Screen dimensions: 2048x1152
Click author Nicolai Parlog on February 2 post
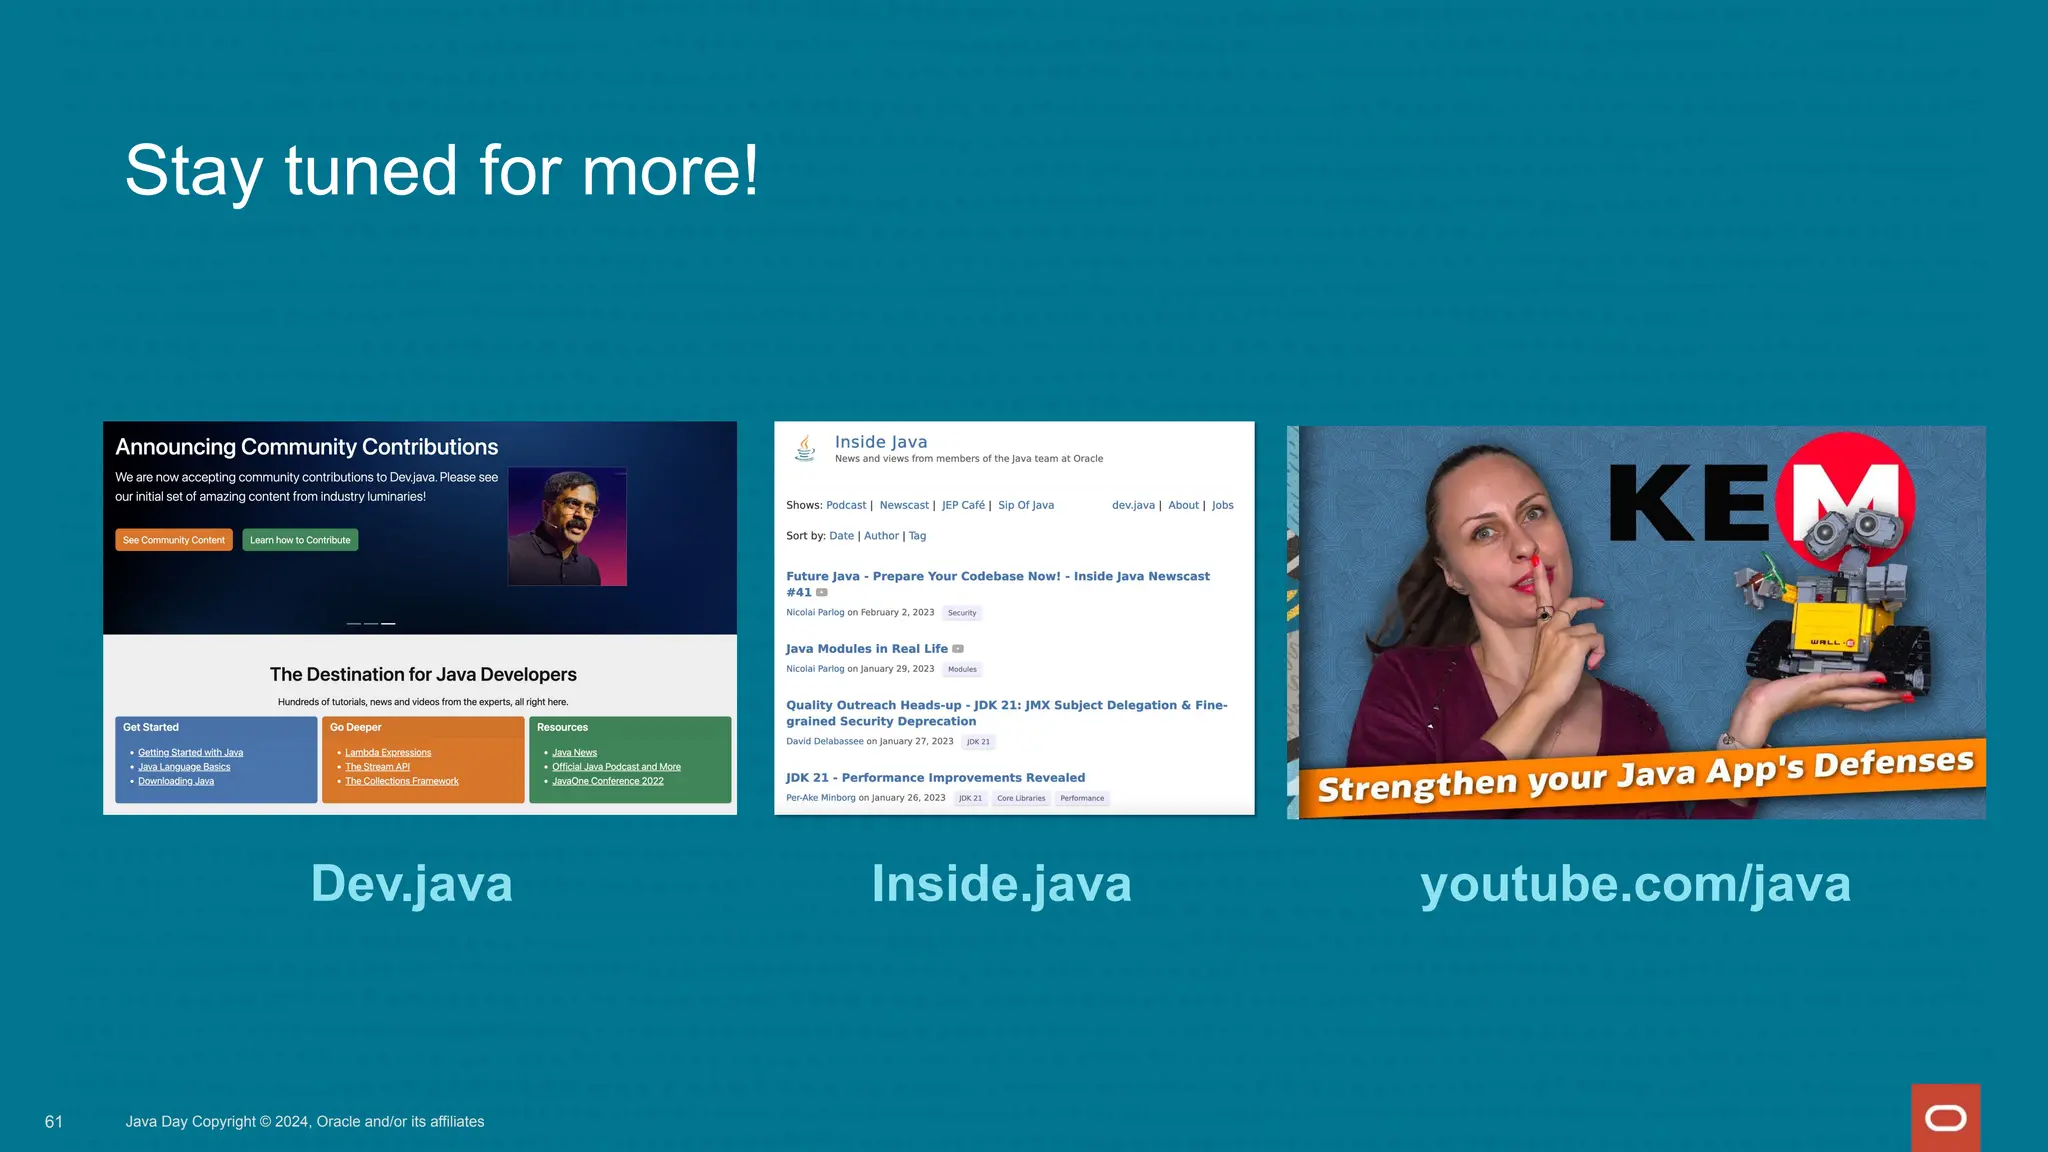(x=815, y=612)
